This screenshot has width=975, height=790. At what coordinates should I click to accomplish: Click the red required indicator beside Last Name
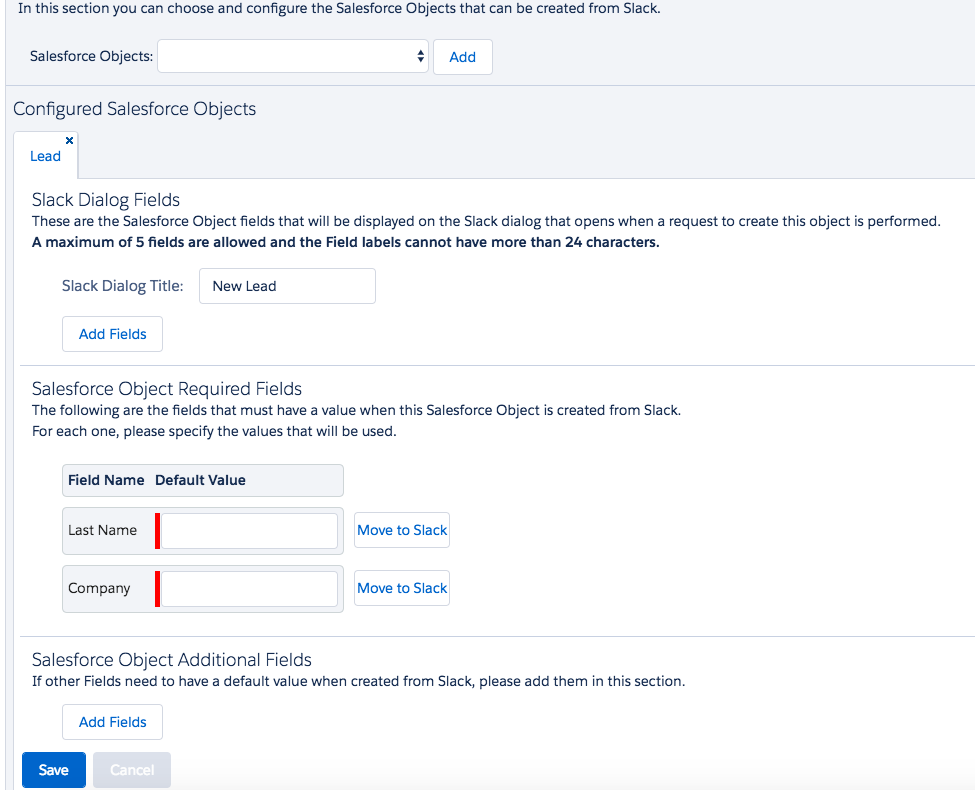click(158, 530)
